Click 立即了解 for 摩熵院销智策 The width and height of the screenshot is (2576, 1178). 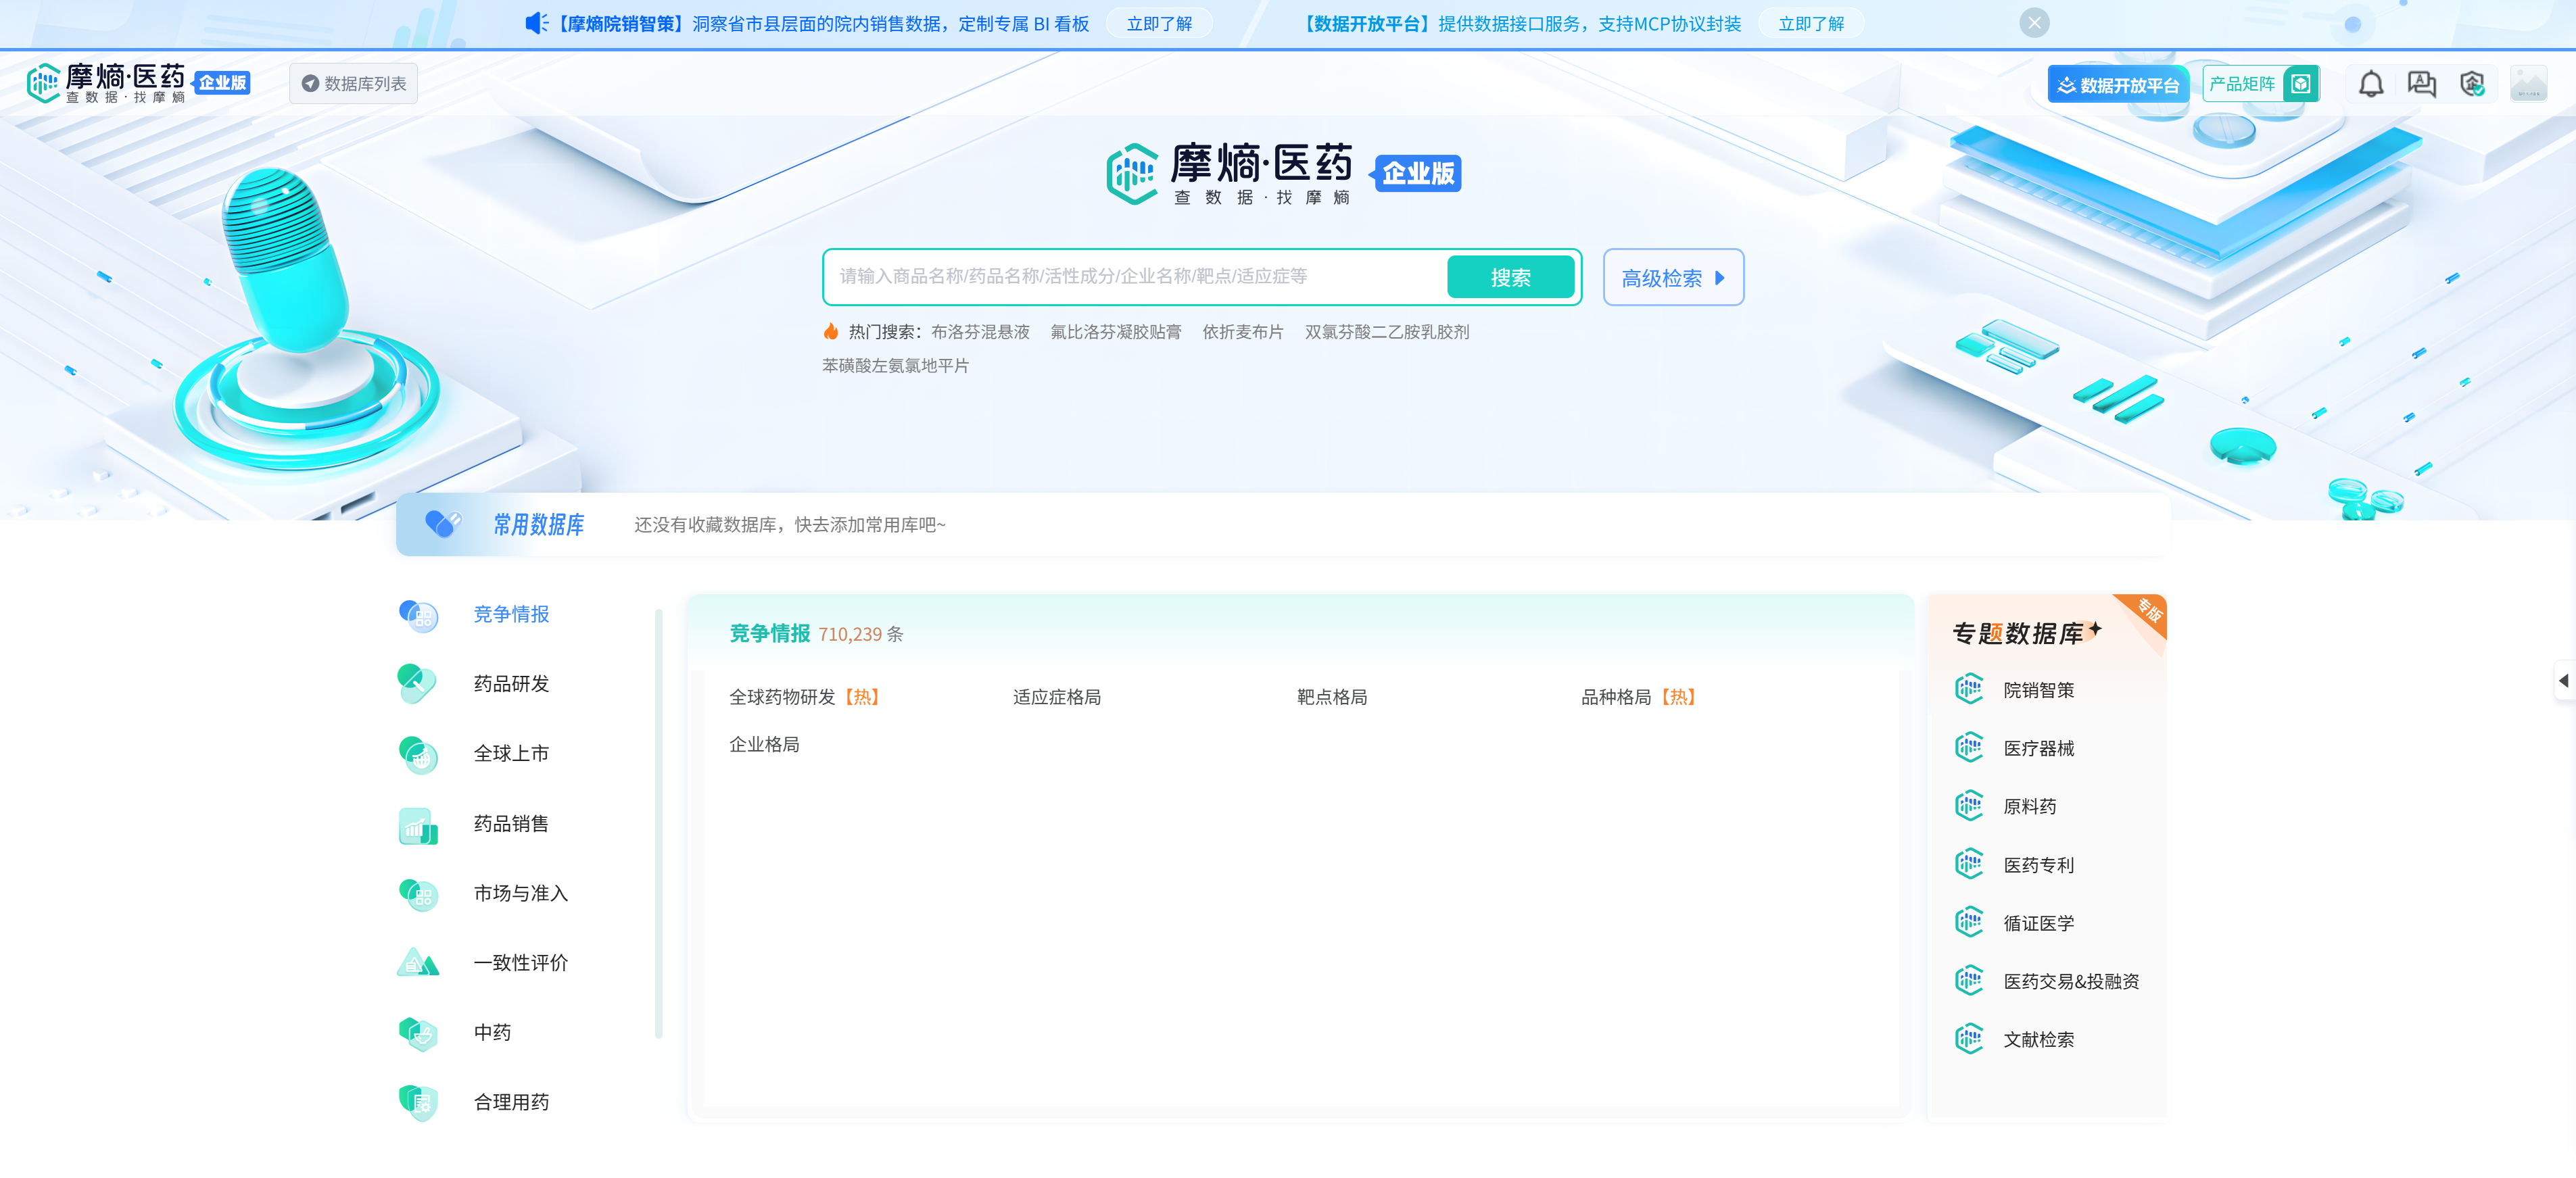pyautogui.click(x=1159, y=24)
